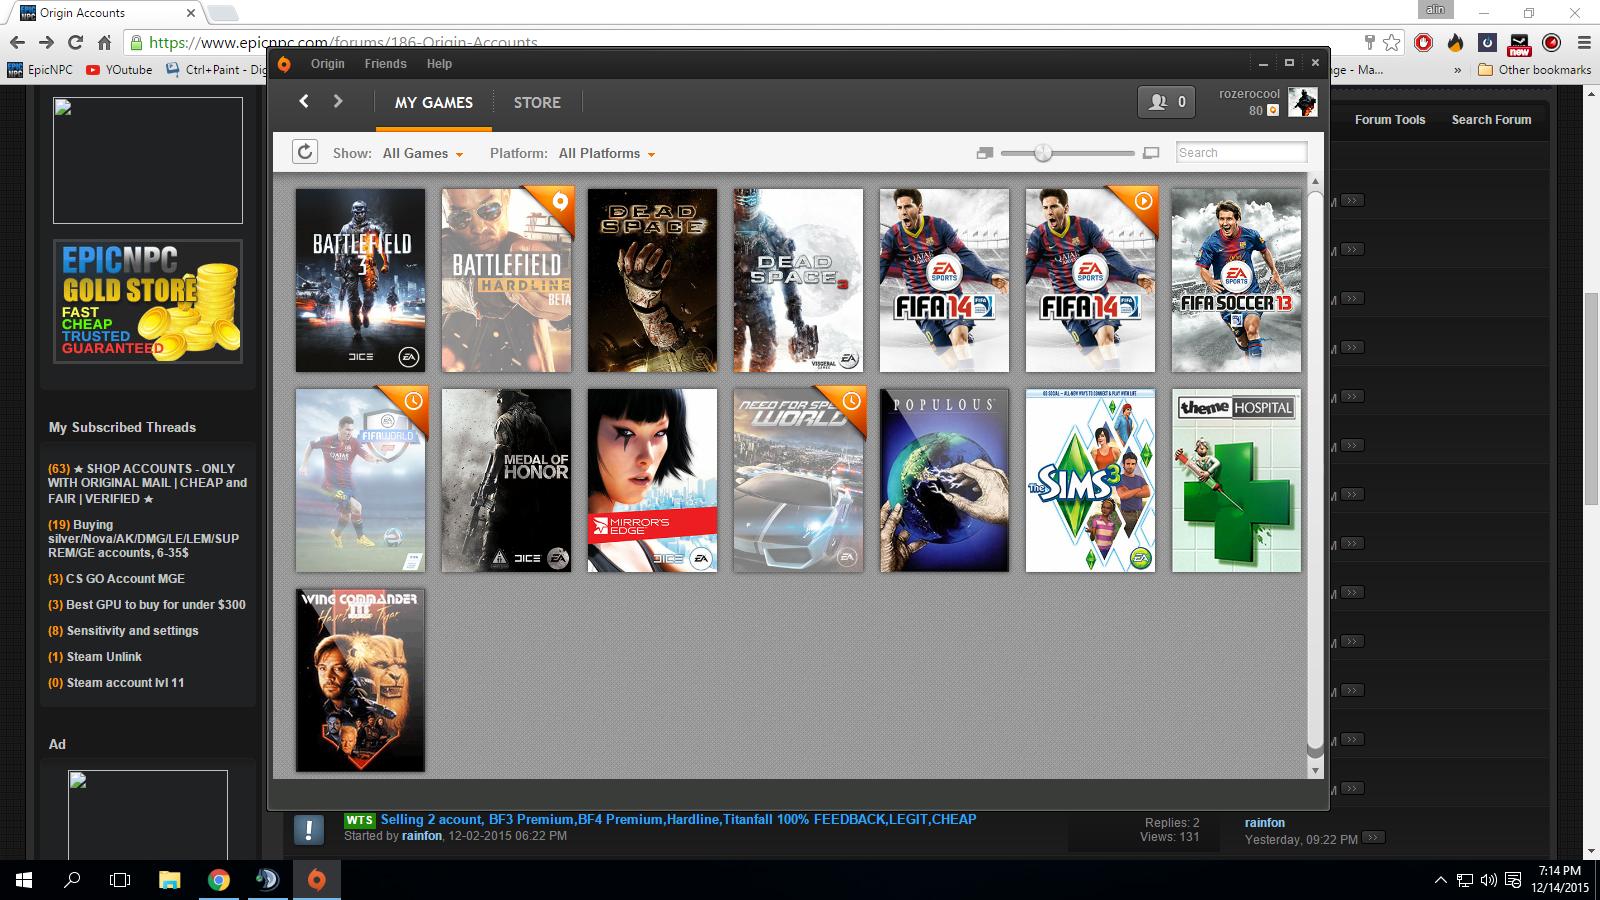Click the large tile size icon
1600x900 pixels.
pyautogui.click(x=1151, y=153)
